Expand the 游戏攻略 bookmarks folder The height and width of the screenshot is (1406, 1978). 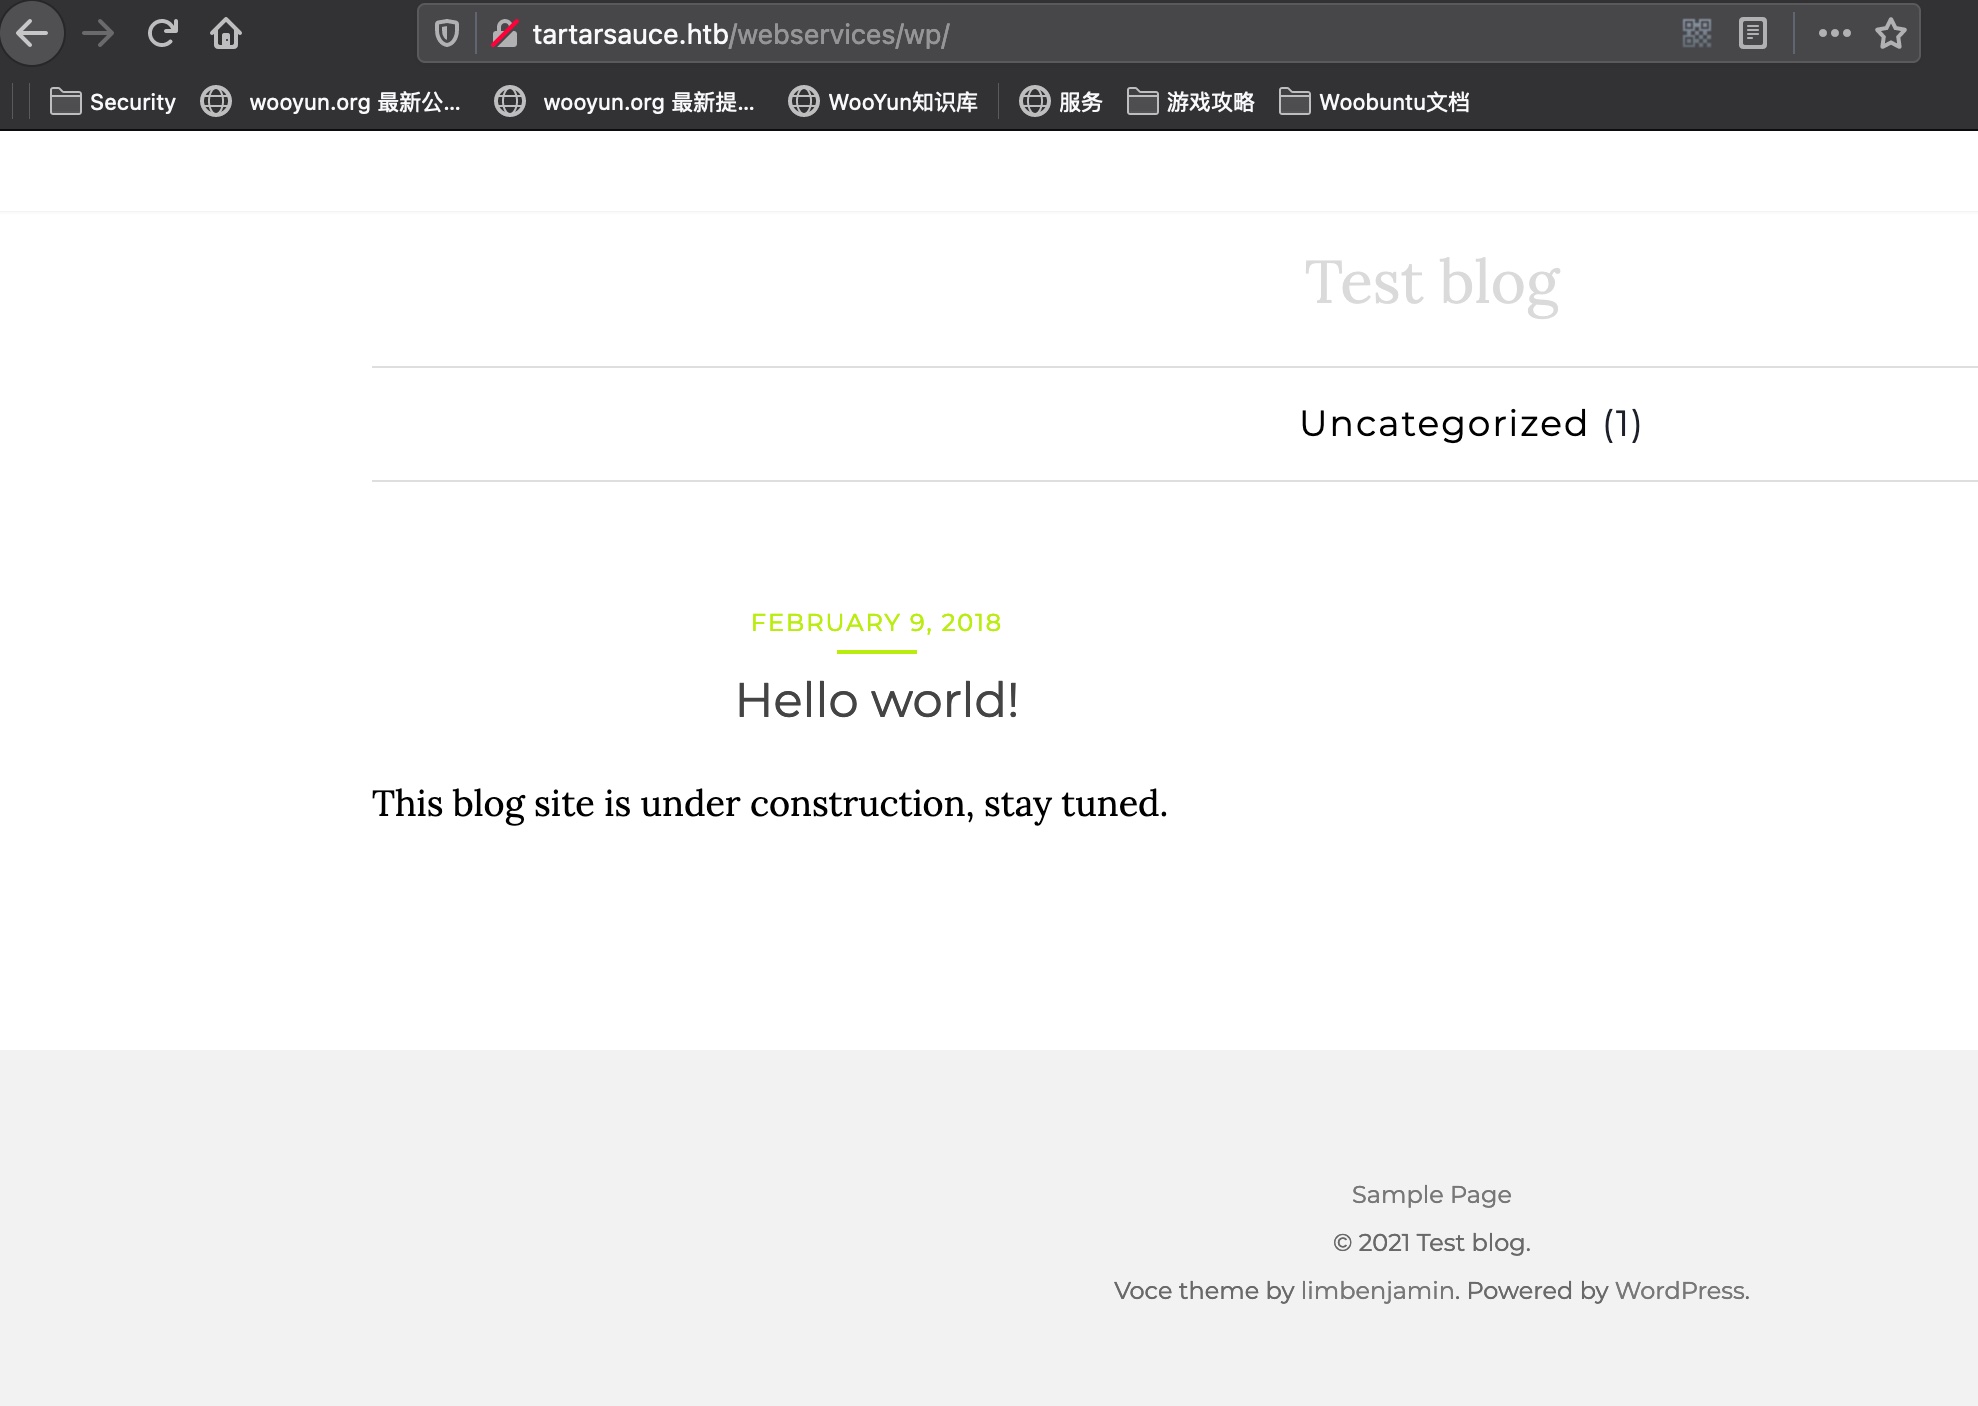(1191, 102)
